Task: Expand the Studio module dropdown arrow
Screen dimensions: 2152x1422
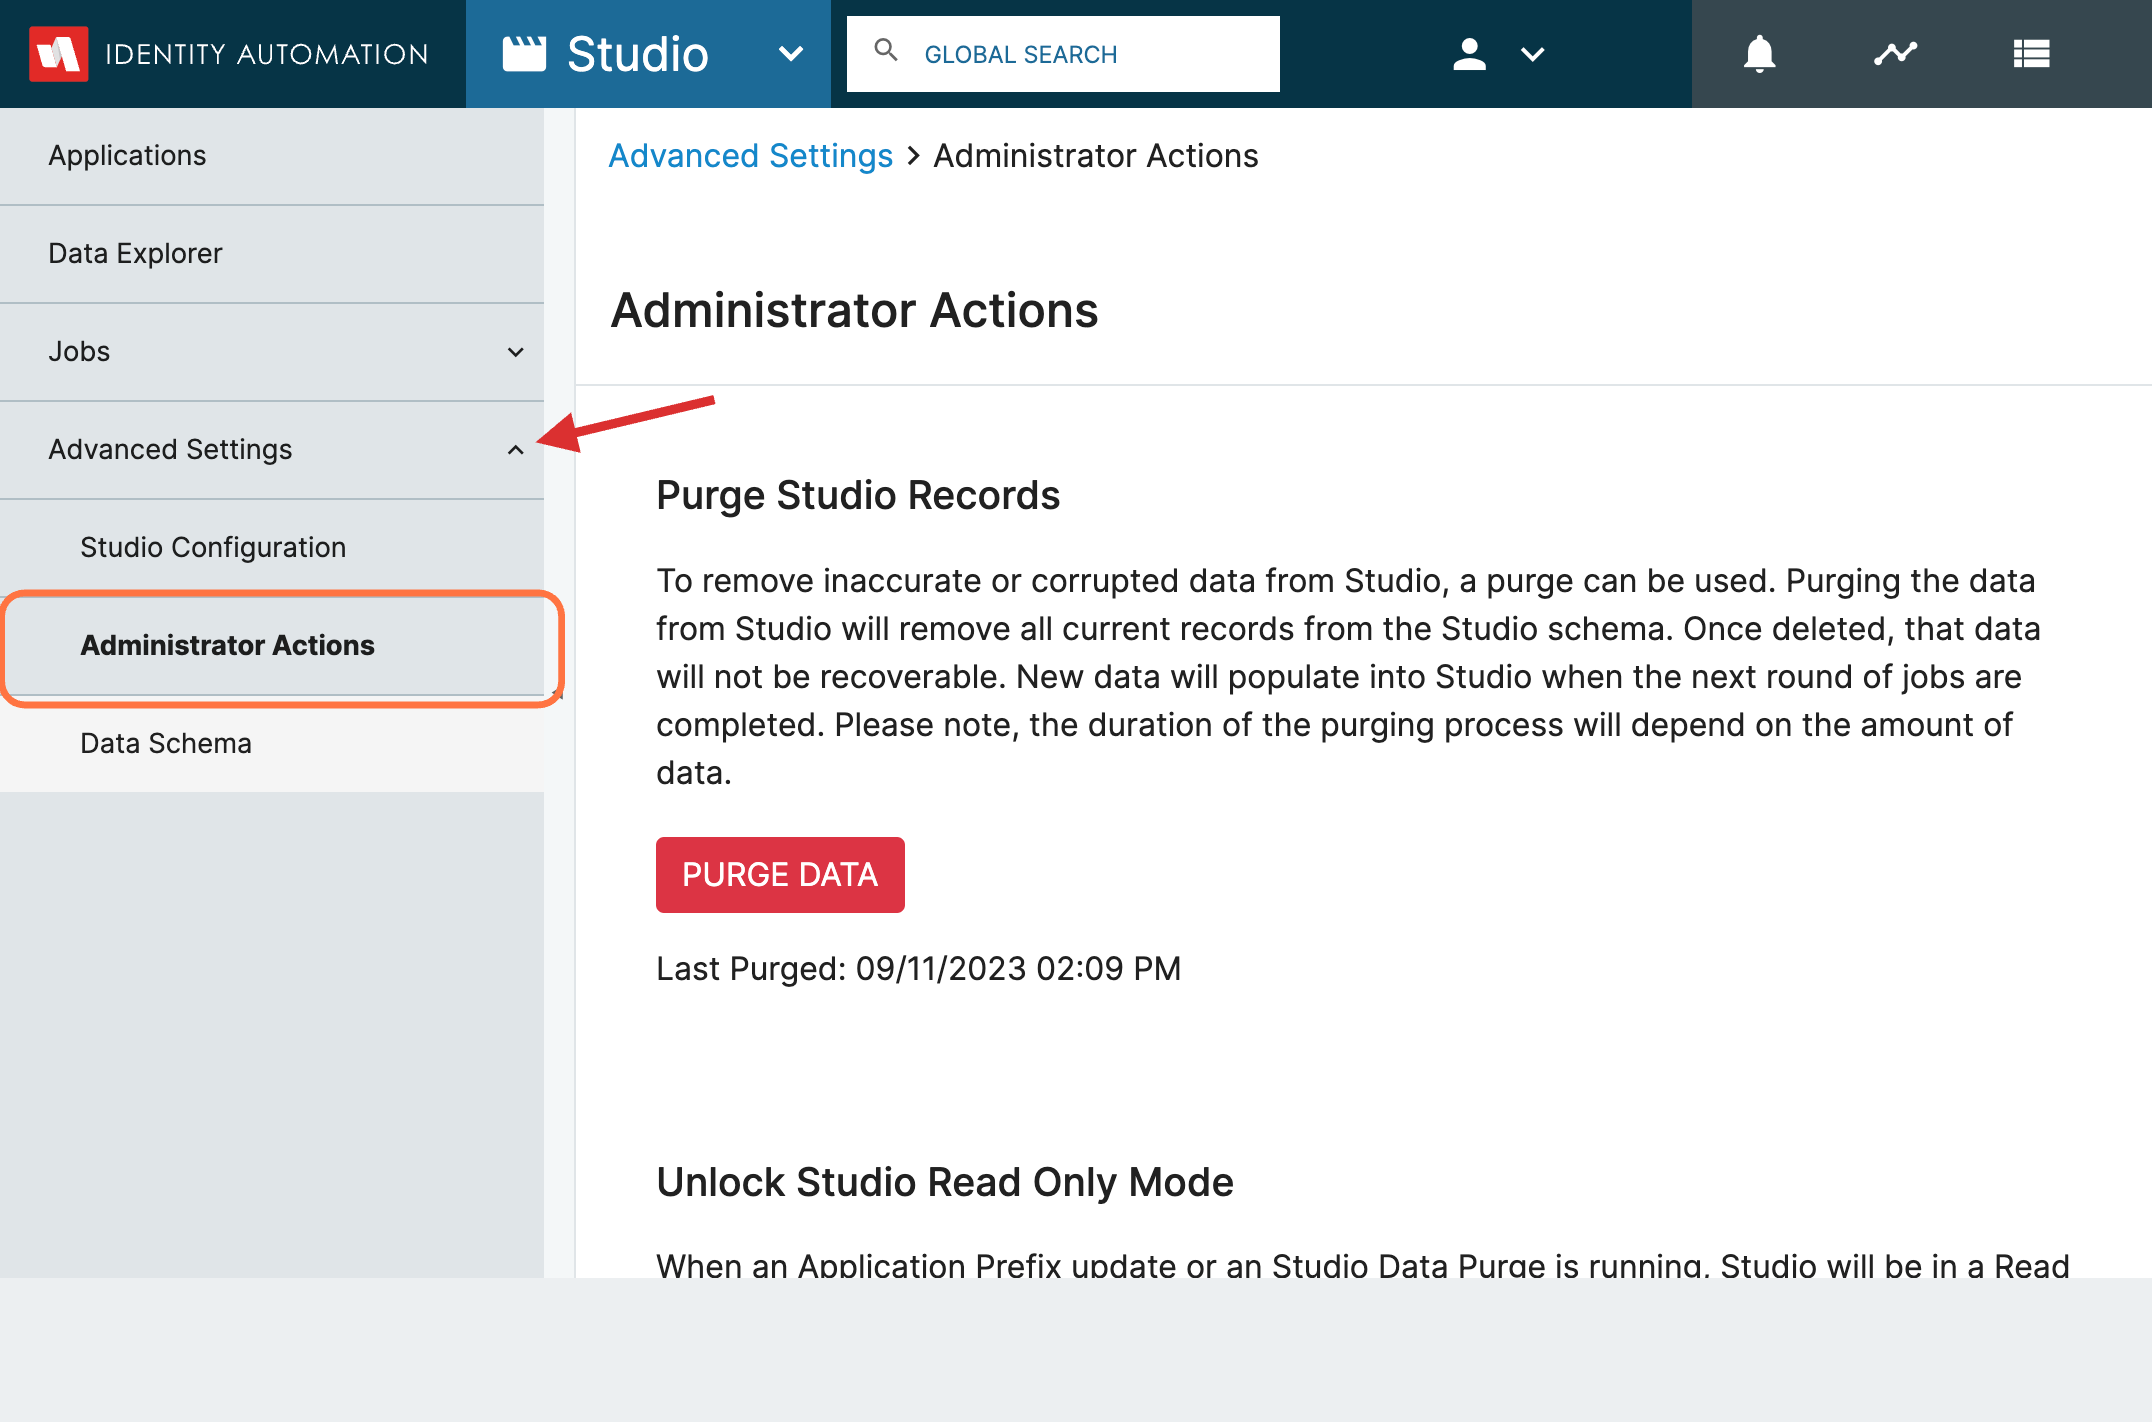Action: coord(790,54)
